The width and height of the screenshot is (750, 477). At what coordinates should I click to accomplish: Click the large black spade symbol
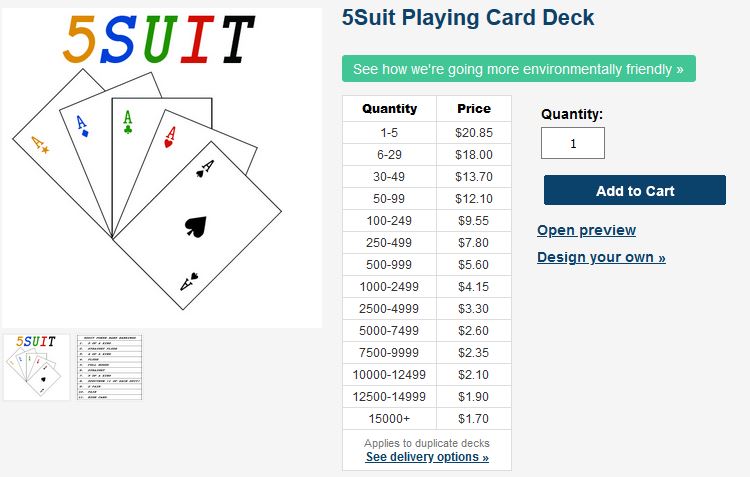coord(196,226)
